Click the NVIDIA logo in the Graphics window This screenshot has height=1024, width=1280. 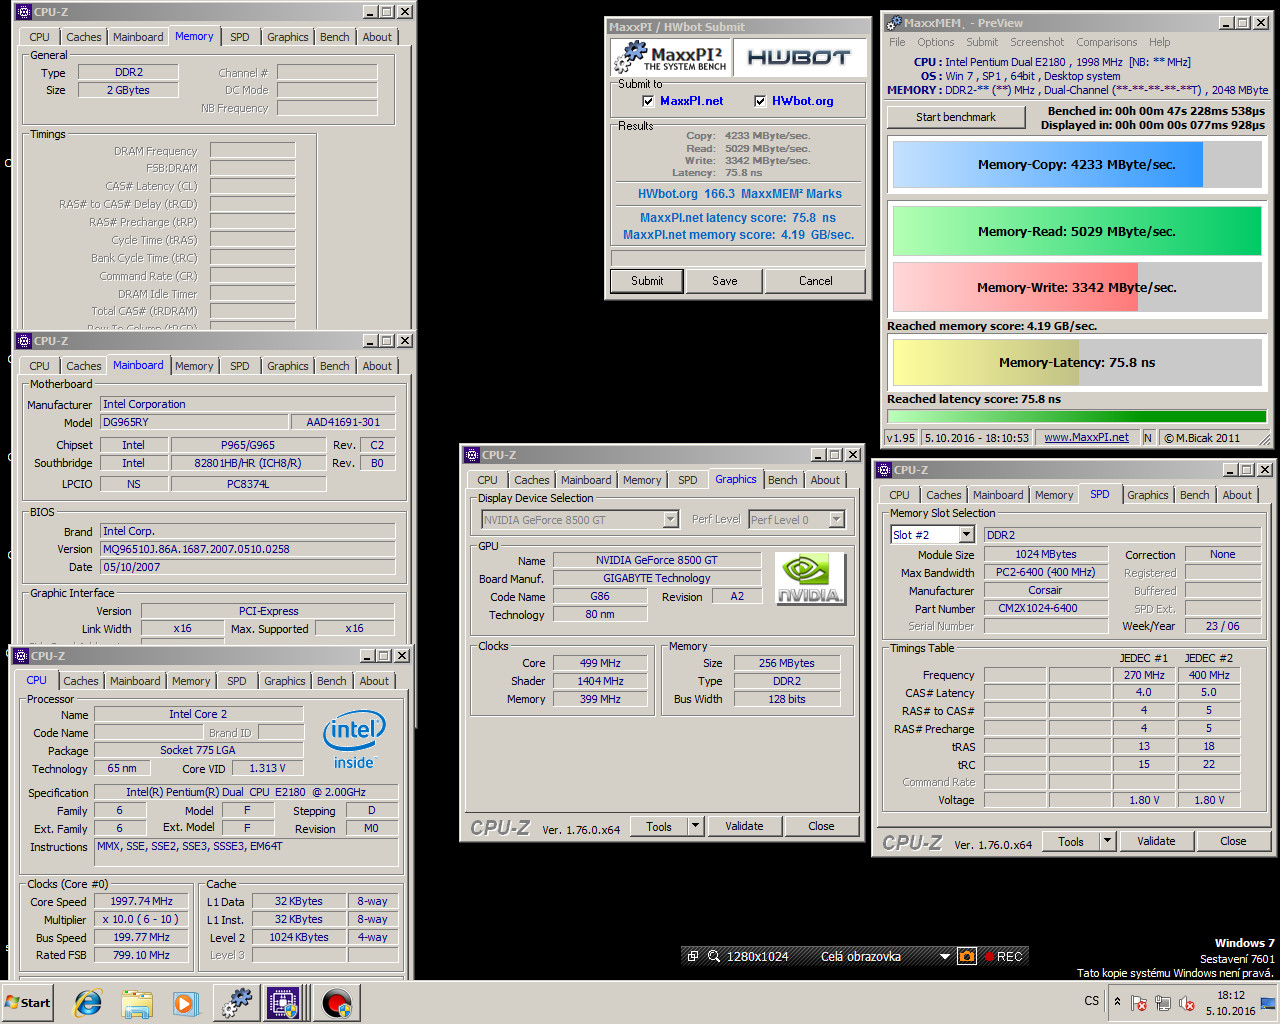point(810,579)
